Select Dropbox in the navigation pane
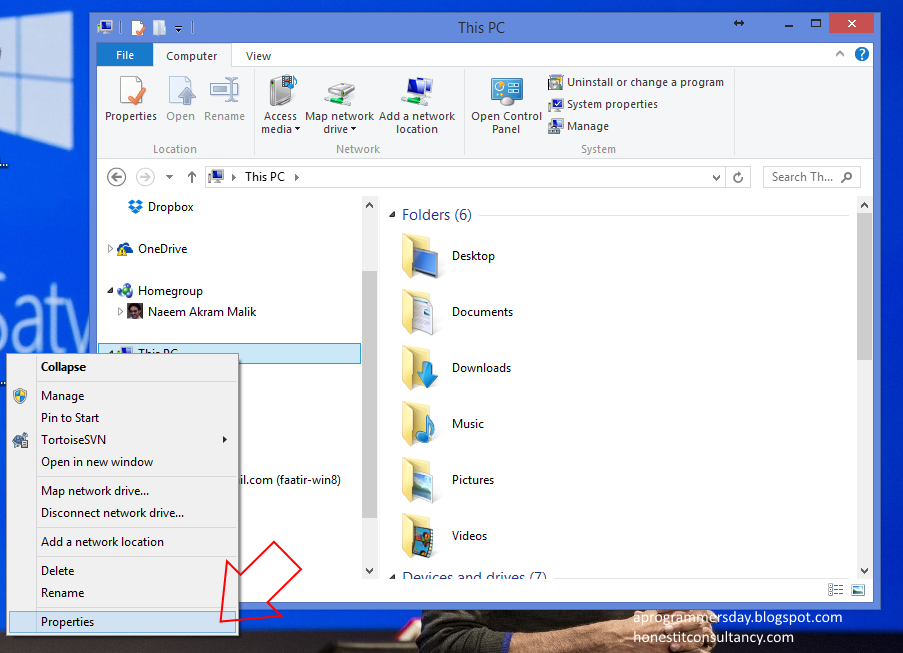The width and height of the screenshot is (903, 653). [x=161, y=207]
